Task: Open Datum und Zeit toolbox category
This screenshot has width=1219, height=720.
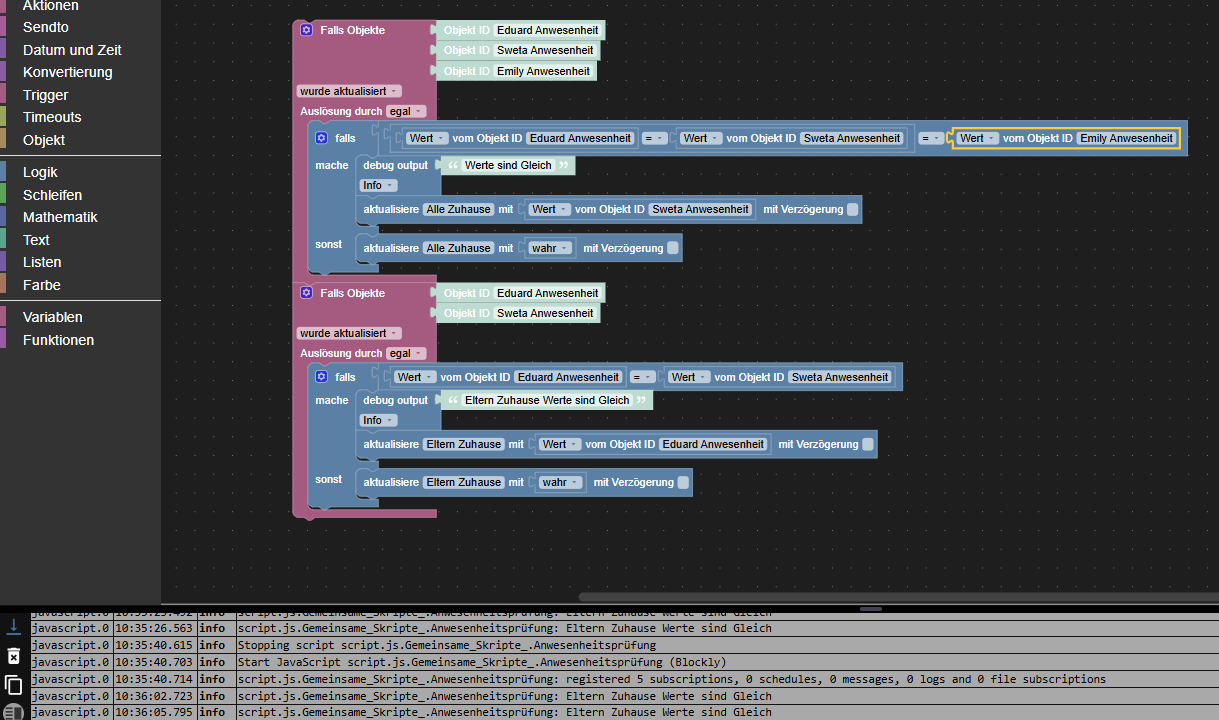Action: point(72,50)
